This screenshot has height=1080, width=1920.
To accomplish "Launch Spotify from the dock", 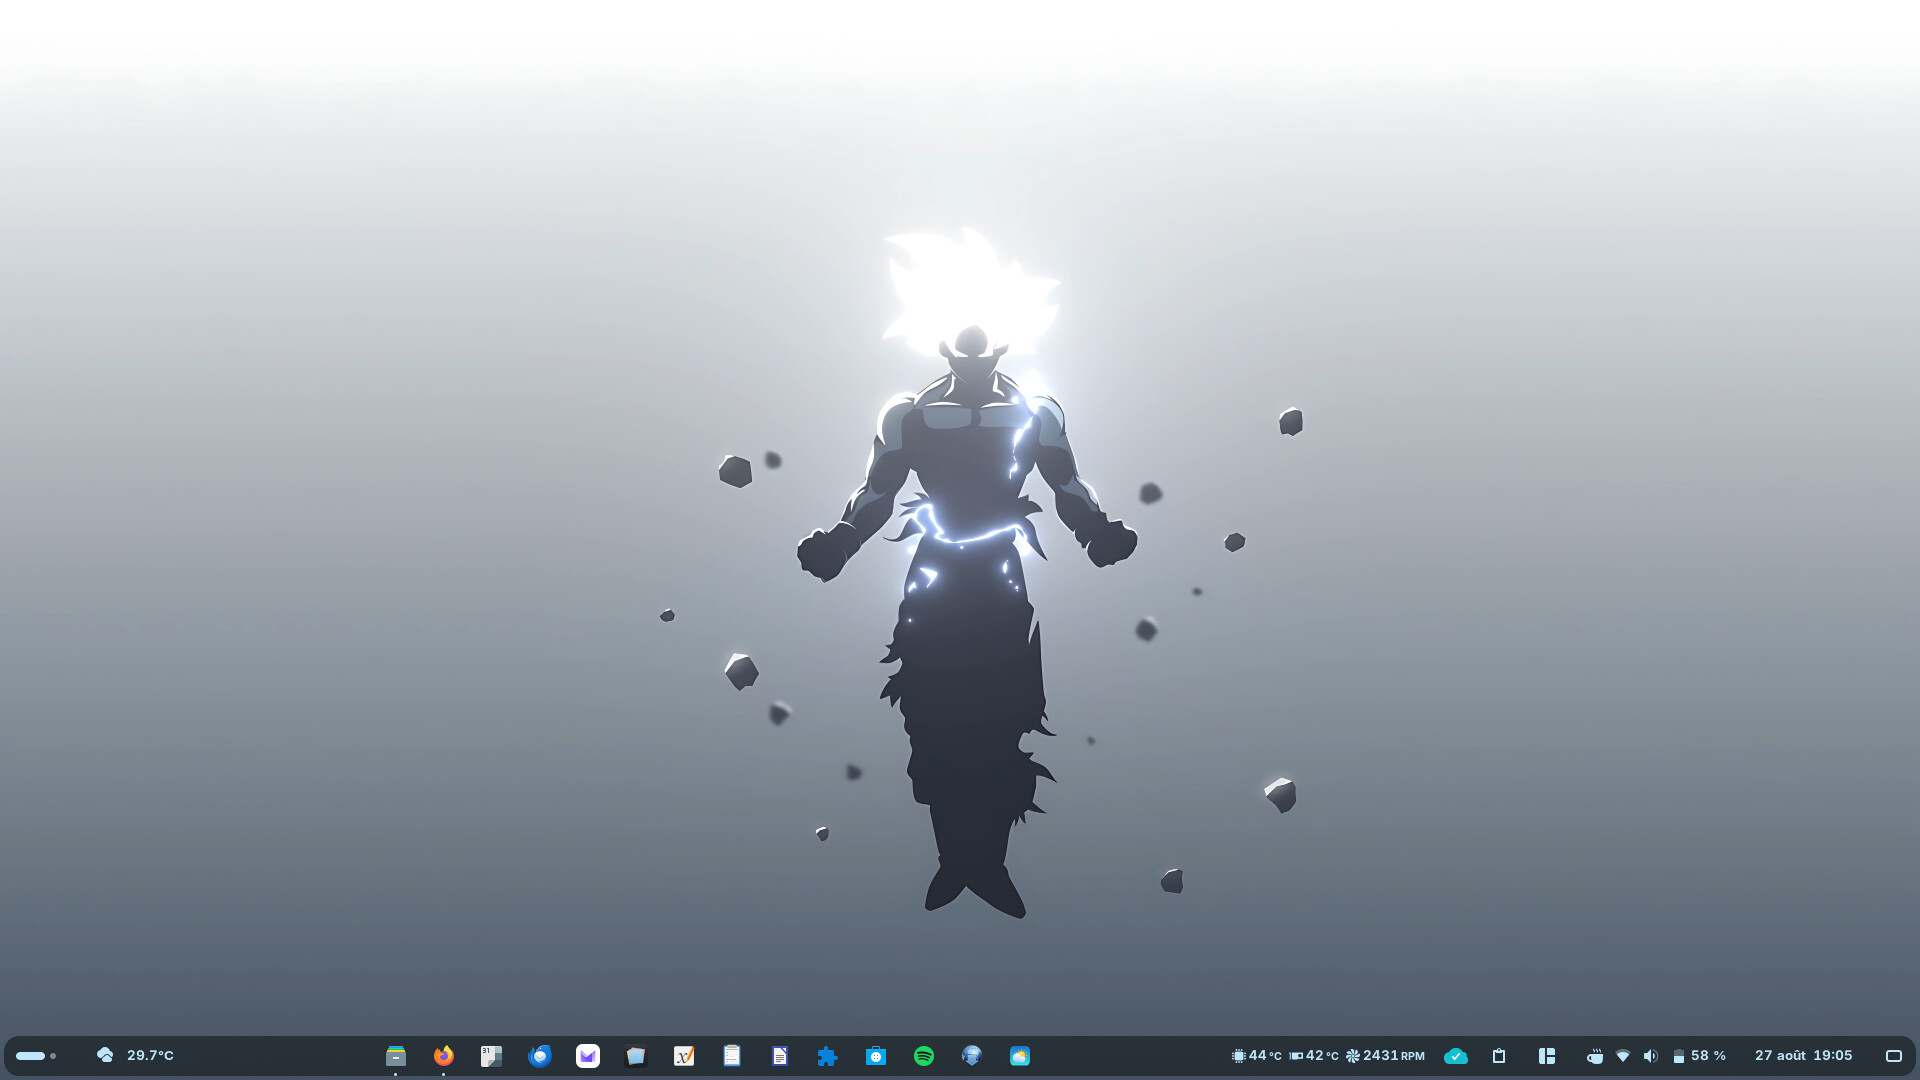I will [924, 1056].
